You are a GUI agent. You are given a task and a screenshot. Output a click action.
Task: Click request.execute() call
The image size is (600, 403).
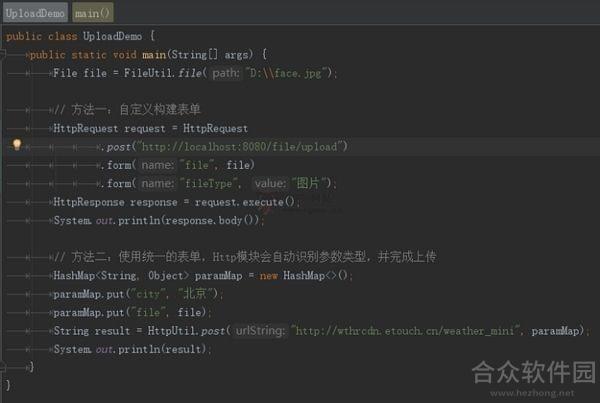tap(245, 202)
